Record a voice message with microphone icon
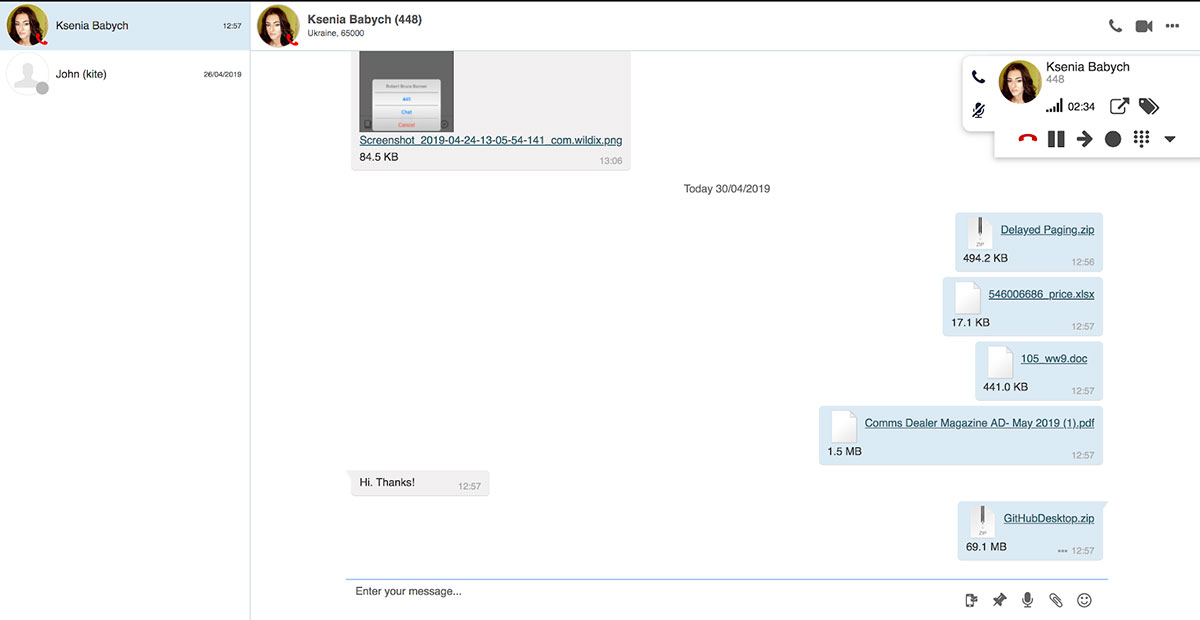 pyautogui.click(x=1027, y=599)
